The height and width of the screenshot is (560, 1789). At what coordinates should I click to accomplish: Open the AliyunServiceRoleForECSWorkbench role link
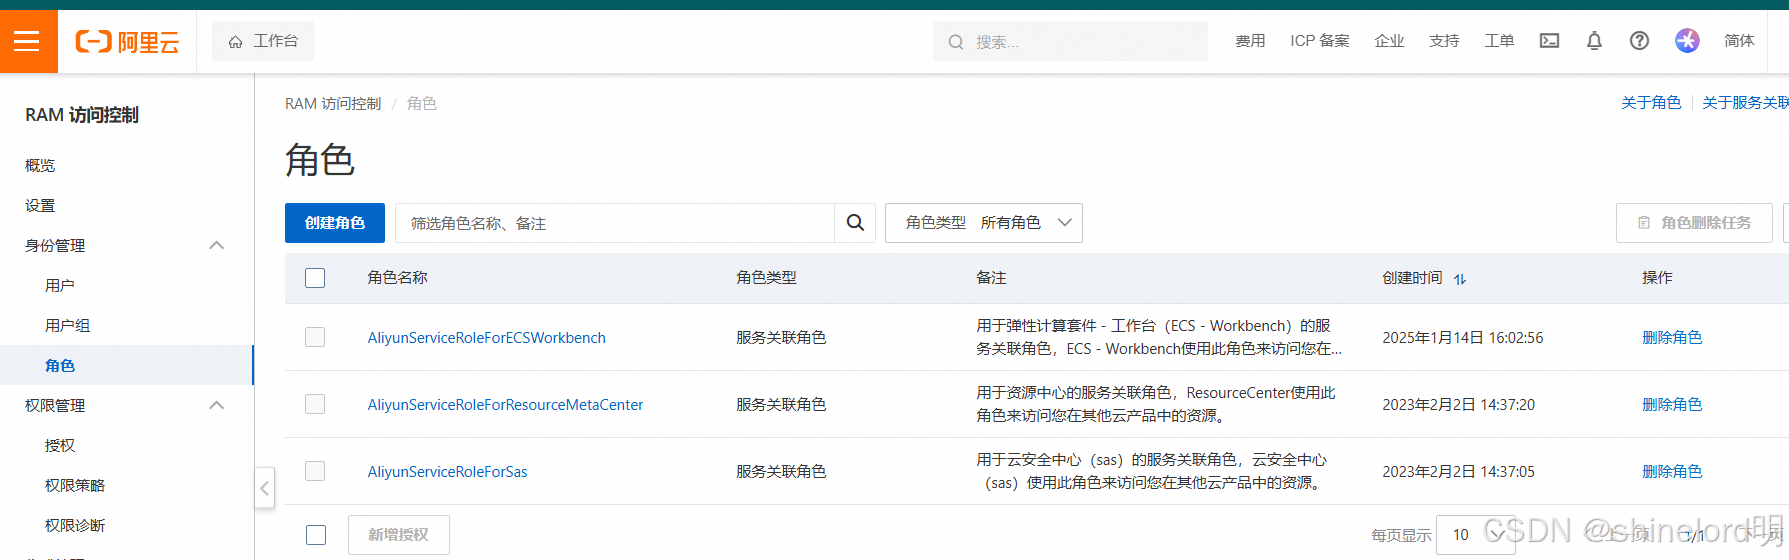487,338
